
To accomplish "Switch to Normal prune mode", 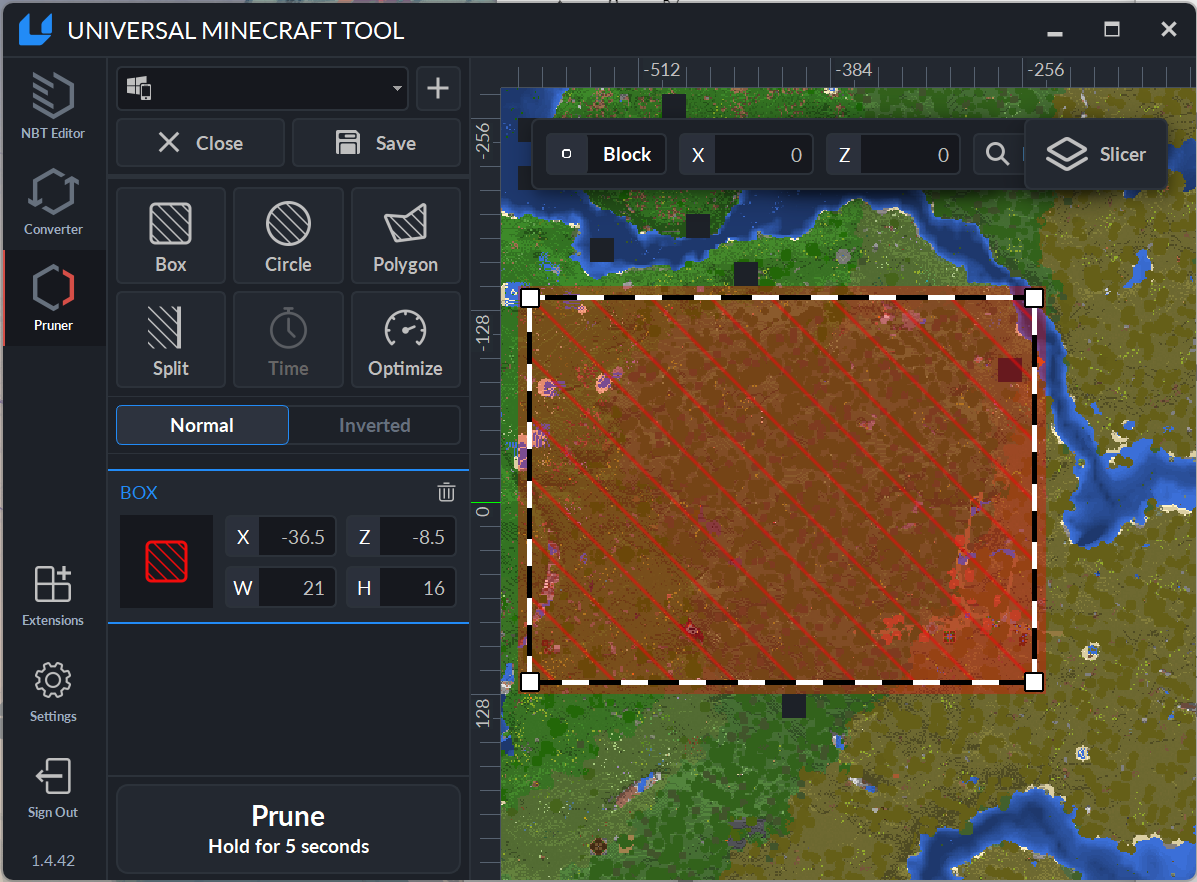I will 202,425.
